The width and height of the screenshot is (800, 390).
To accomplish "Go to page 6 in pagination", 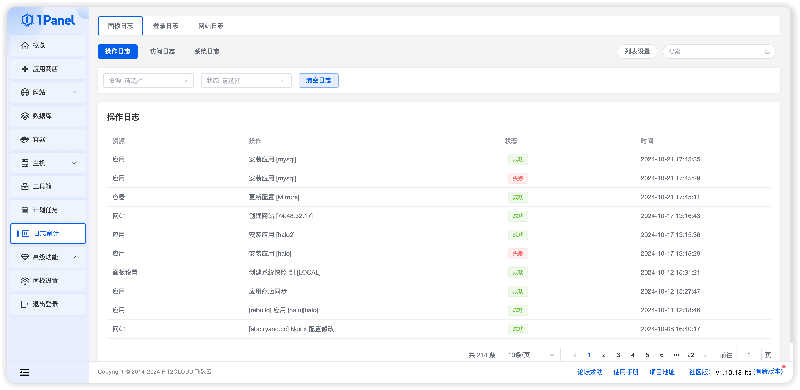I will (662, 355).
